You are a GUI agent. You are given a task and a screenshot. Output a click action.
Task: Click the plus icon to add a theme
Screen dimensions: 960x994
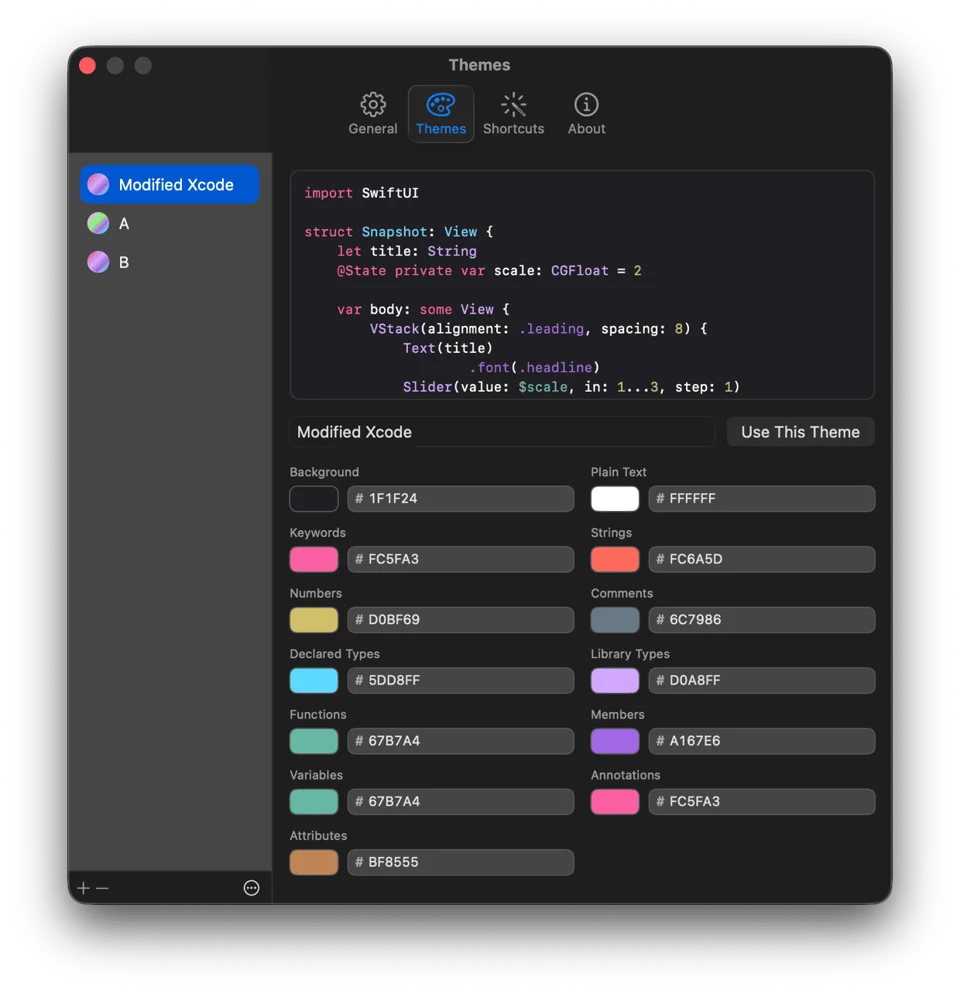(x=83, y=888)
